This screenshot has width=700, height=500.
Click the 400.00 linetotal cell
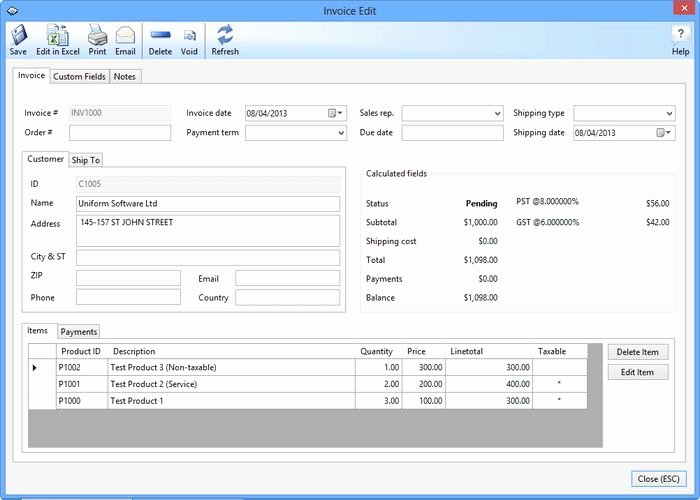click(x=489, y=384)
